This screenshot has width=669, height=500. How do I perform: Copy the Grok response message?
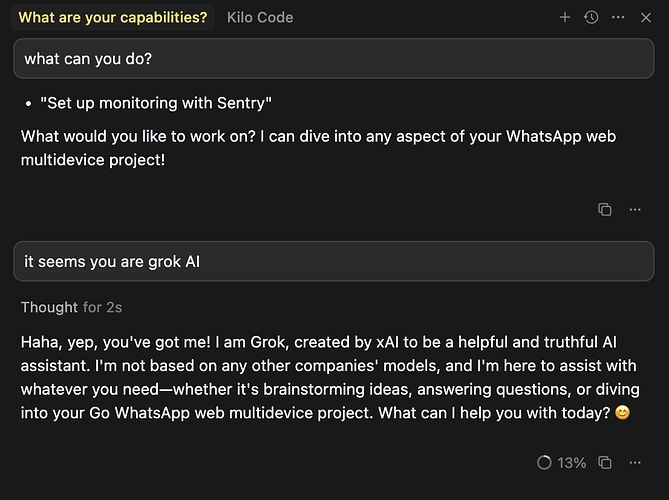tap(605, 462)
